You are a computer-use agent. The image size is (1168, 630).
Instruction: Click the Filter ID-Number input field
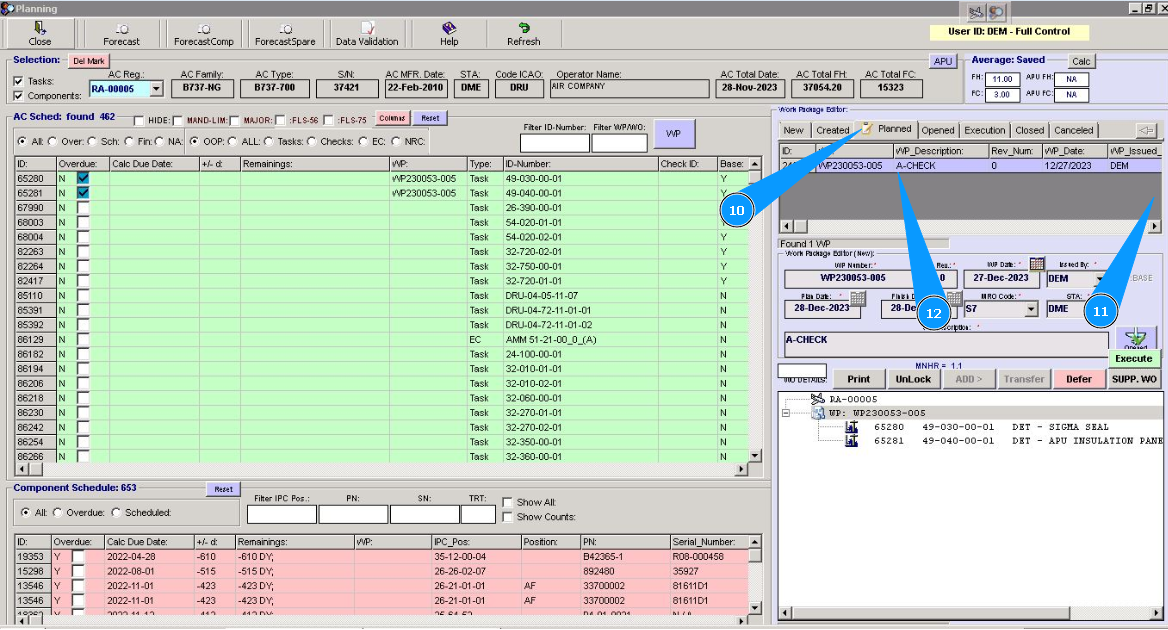click(554, 143)
